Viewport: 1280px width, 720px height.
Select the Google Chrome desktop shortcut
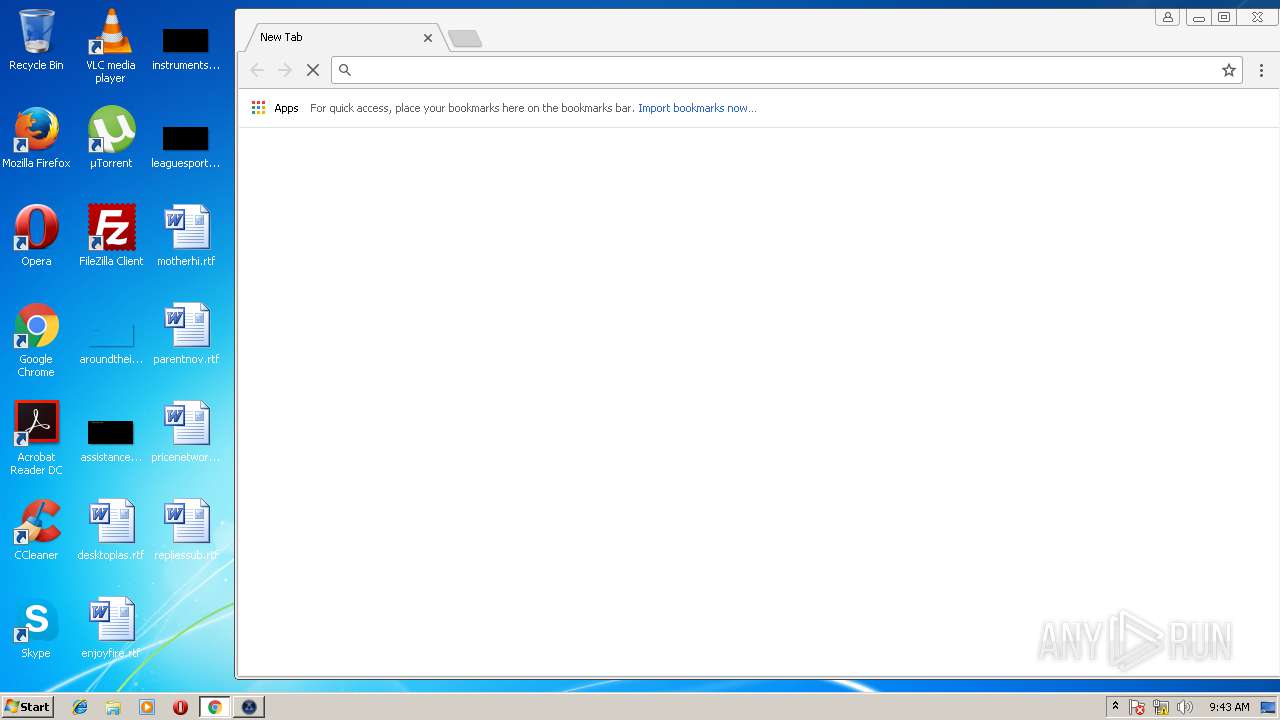[x=36, y=340]
